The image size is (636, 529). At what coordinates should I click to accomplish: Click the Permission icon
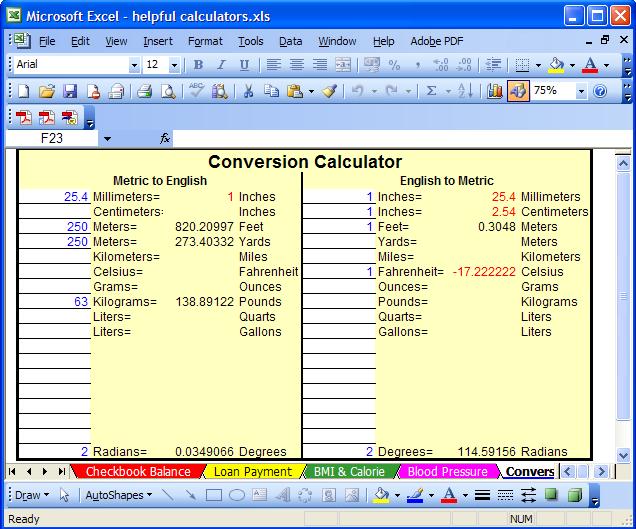(93, 91)
